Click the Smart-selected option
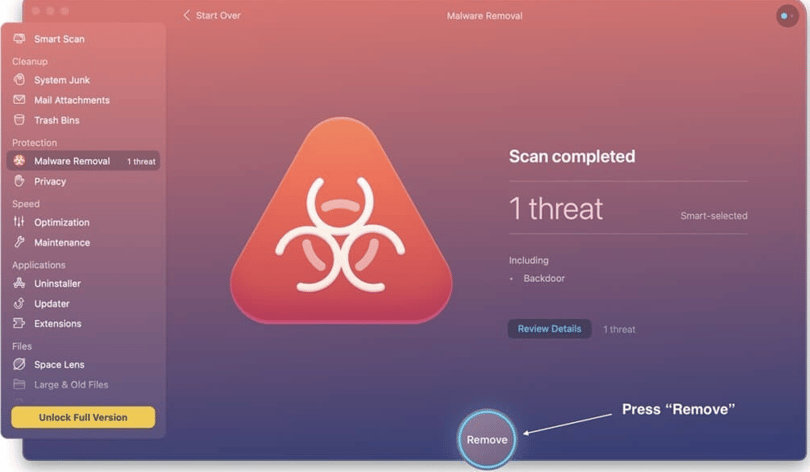The width and height of the screenshot is (810, 472). click(713, 216)
